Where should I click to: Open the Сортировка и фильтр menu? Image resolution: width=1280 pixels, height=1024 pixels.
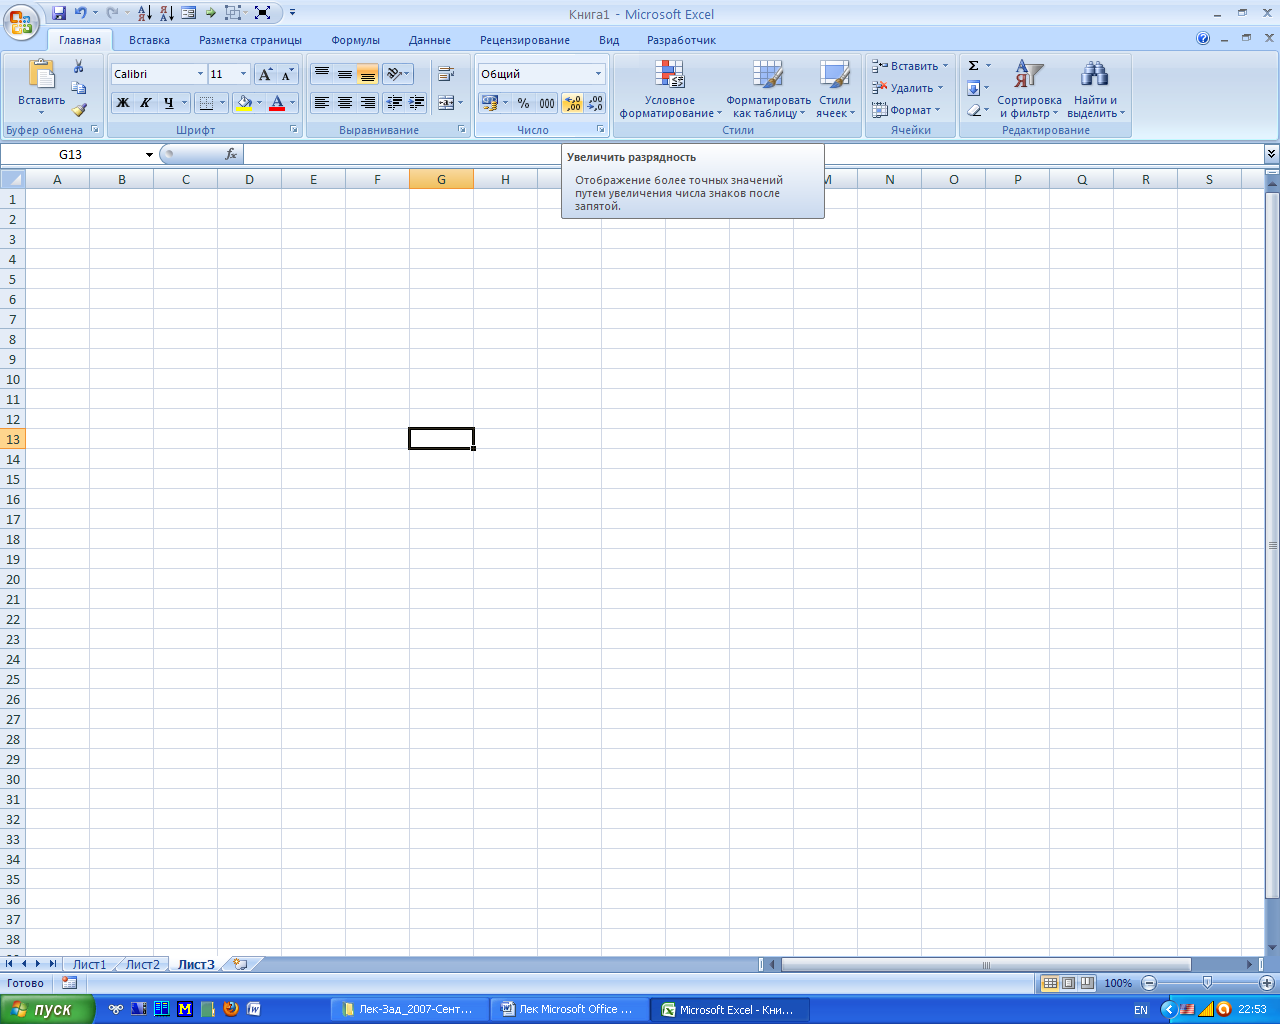pyautogui.click(x=1029, y=89)
